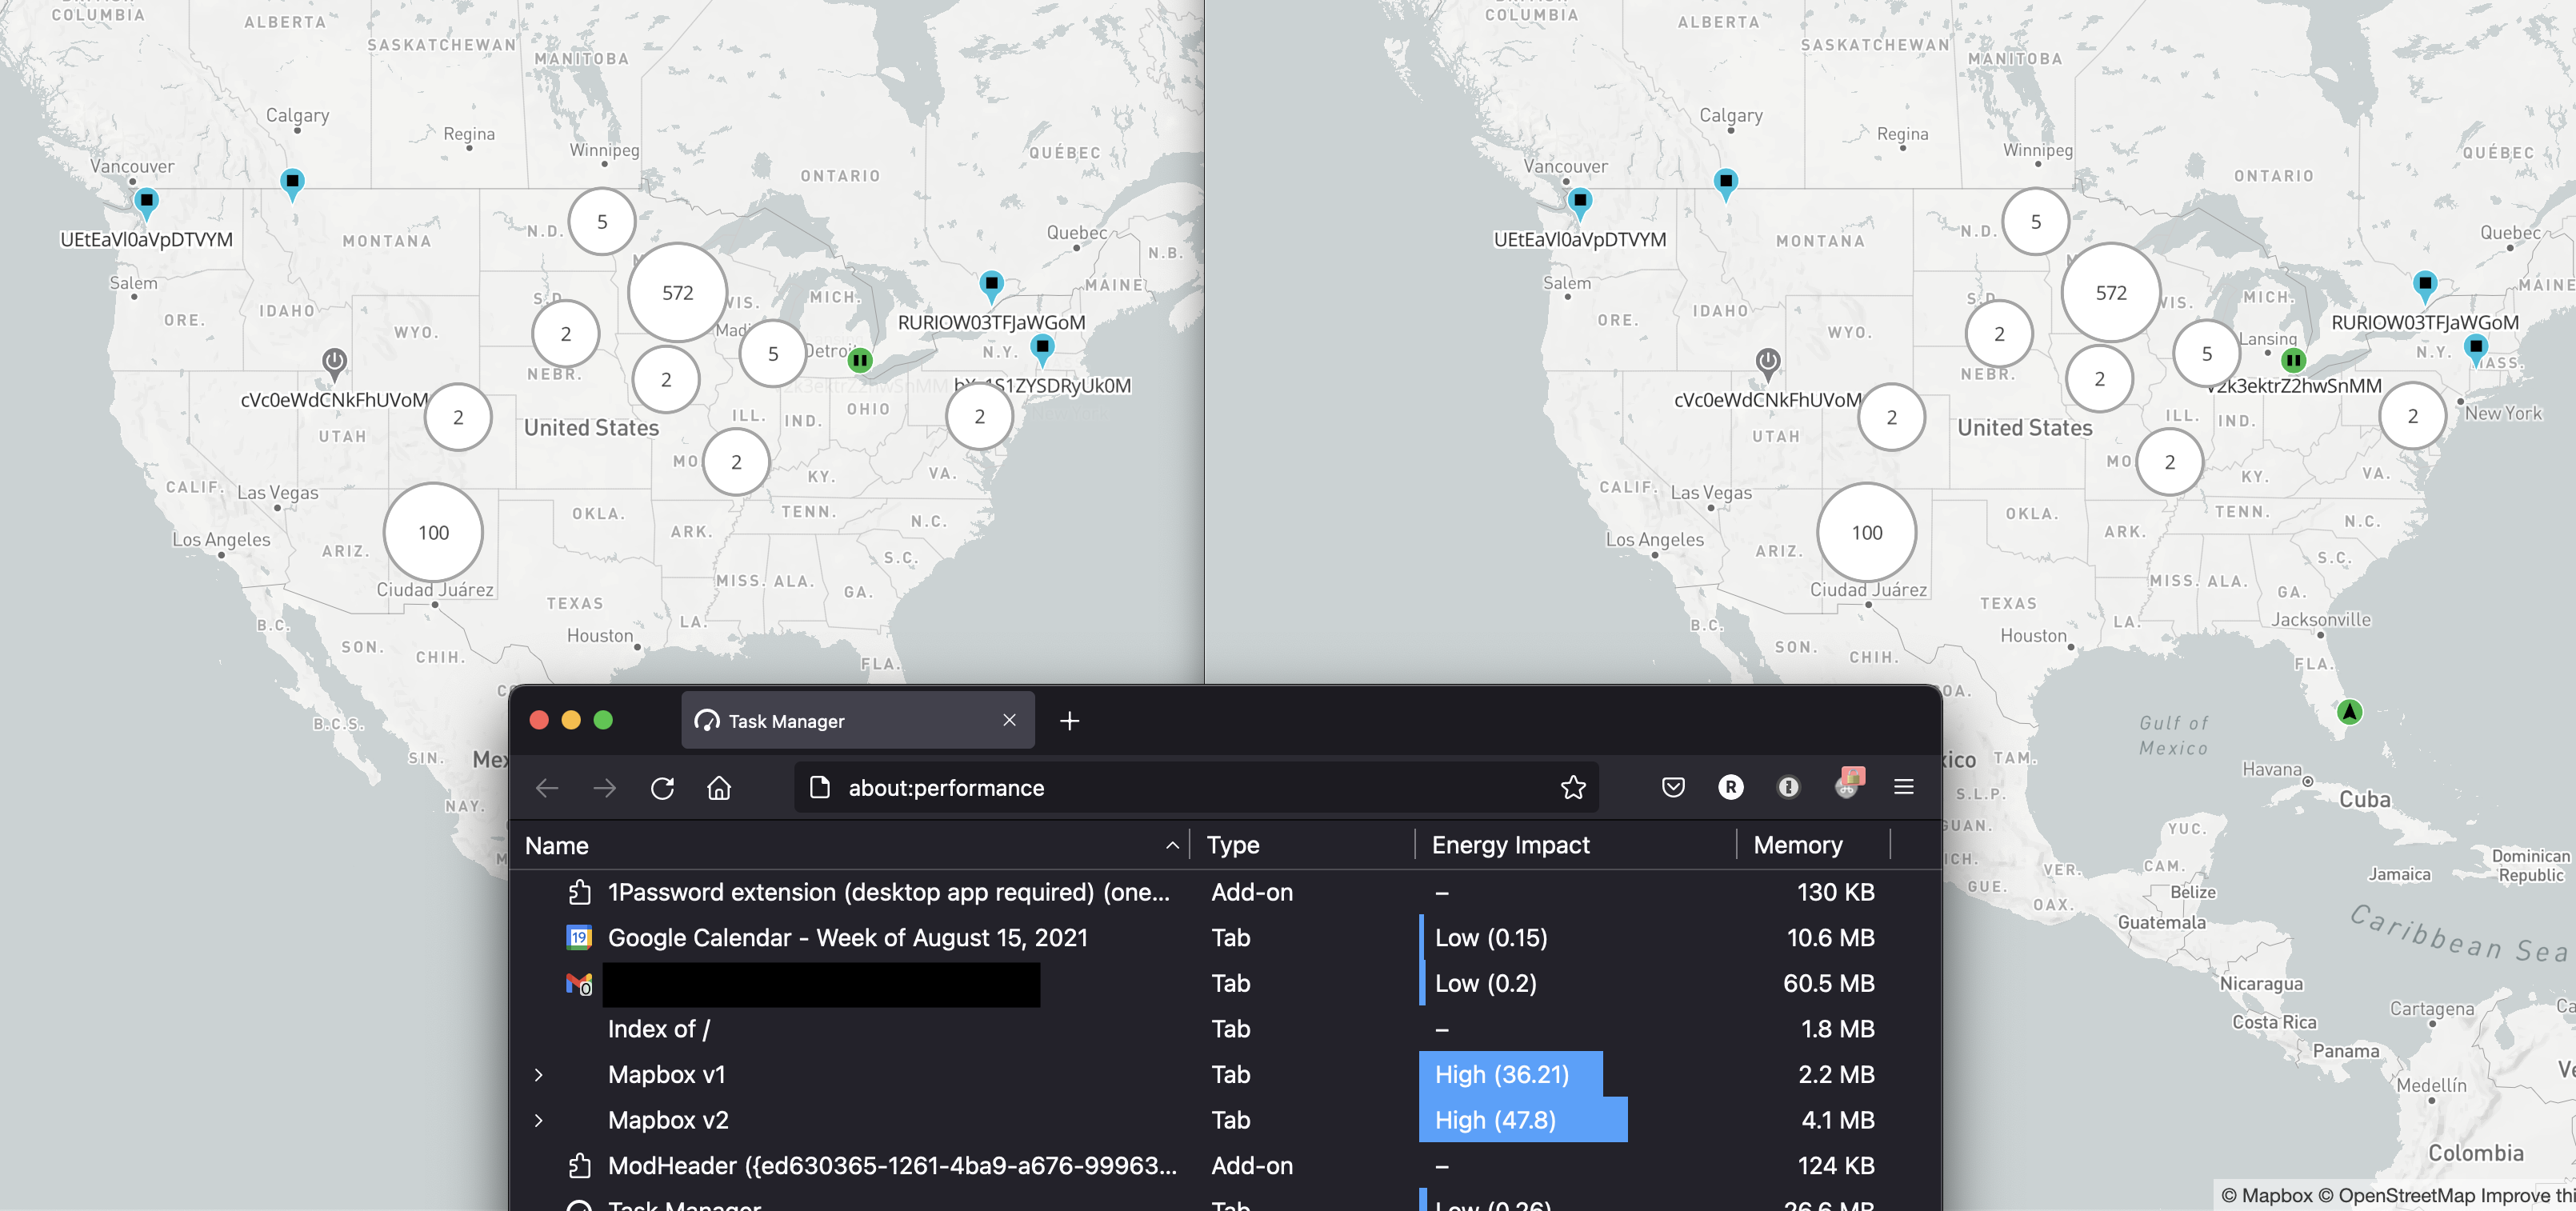Click the green pause marker on left map
Image resolution: width=2576 pixels, height=1211 pixels.
tap(860, 360)
